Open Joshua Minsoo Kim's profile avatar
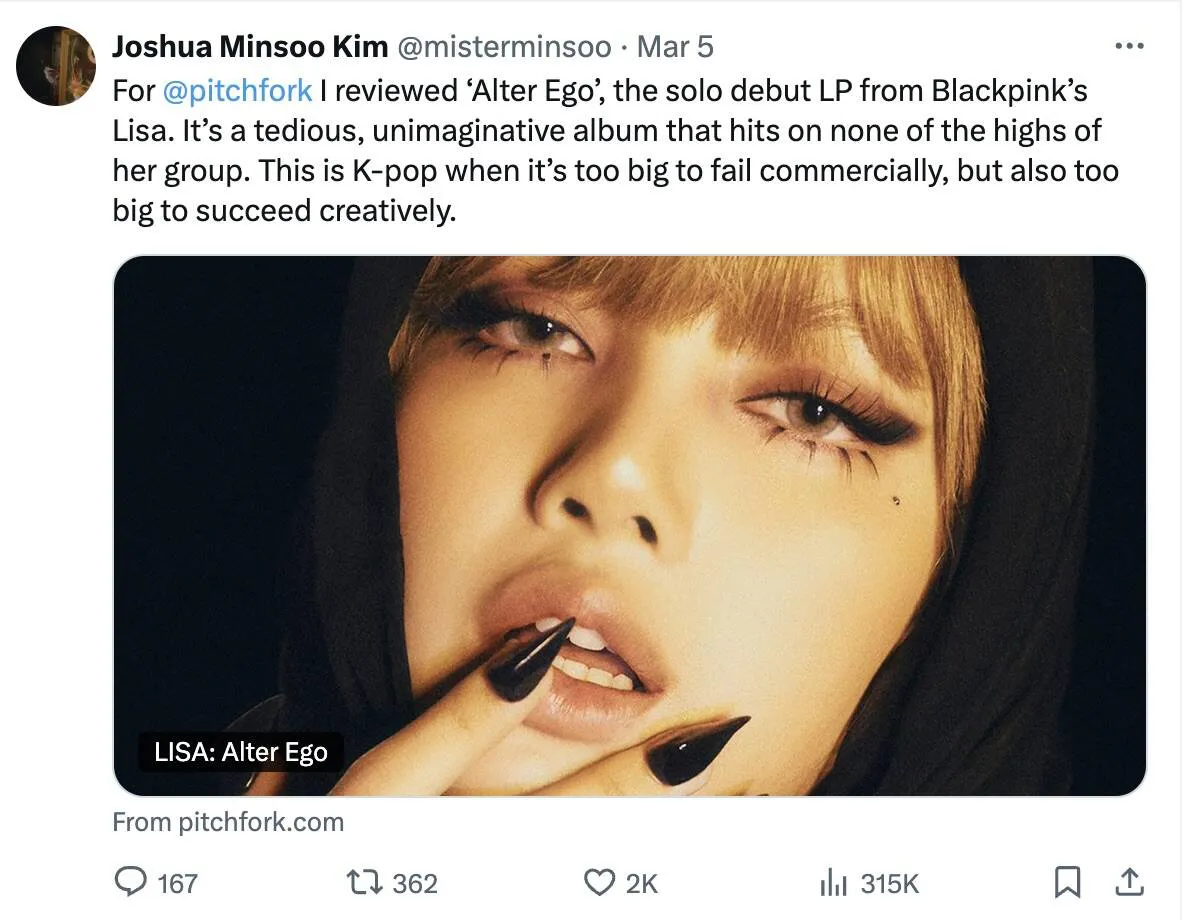The image size is (1199, 920). (x=56, y=66)
